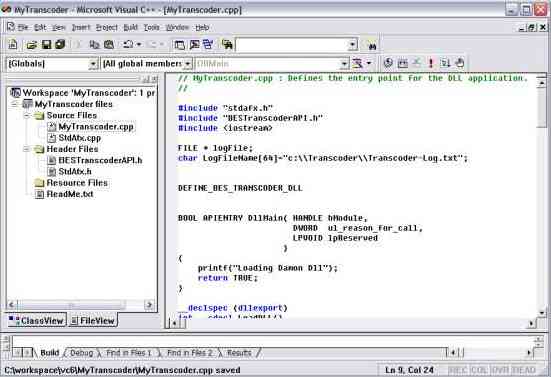Image resolution: width=551 pixels, height=377 pixels.
Task: Open the Tools menu
Action: (151, 27)
